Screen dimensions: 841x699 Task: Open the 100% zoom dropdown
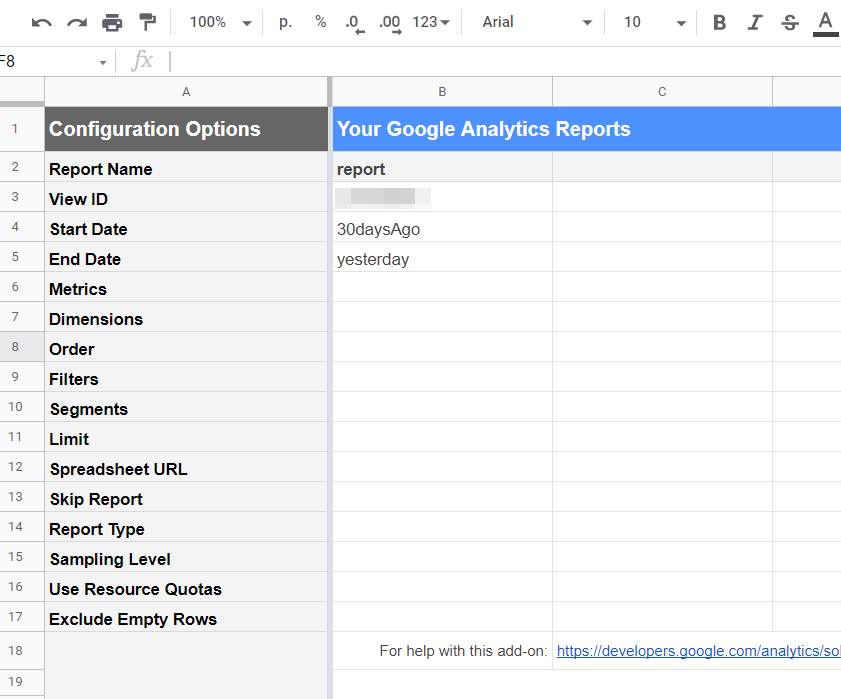coord(220,23)
